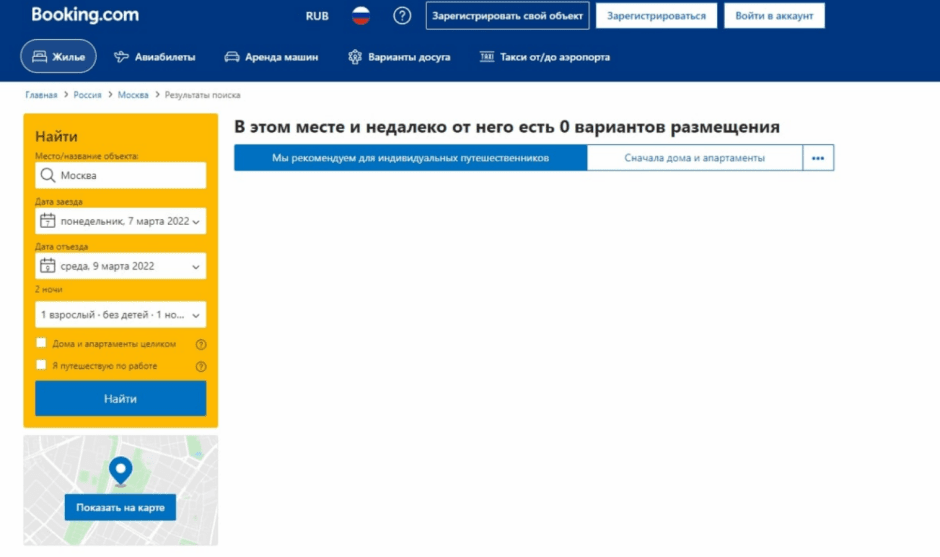This screenshot has width=940, height=557.
Task: Click help icon next to Дома и апартаменты целиком
Action: click(201, 344)
